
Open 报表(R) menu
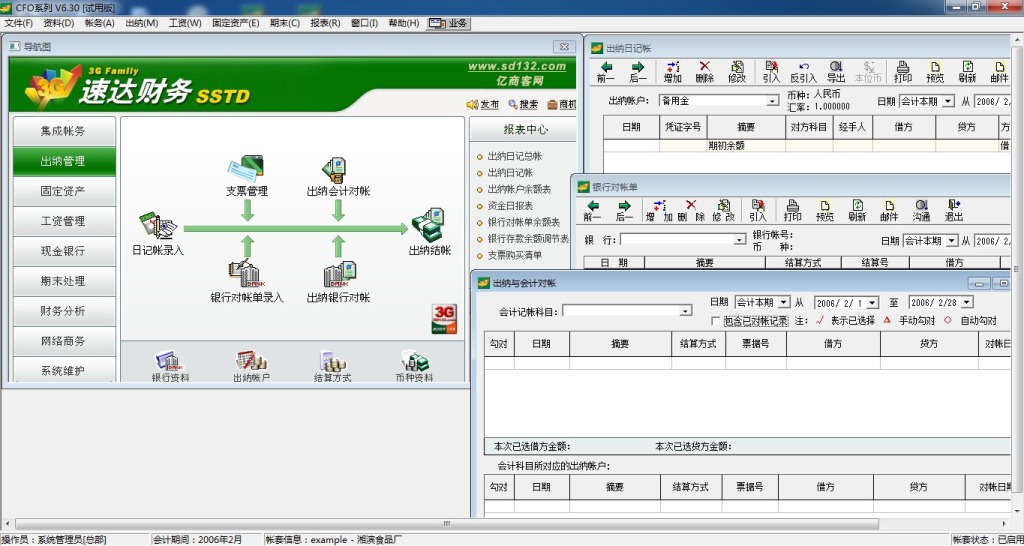(325, 23)
